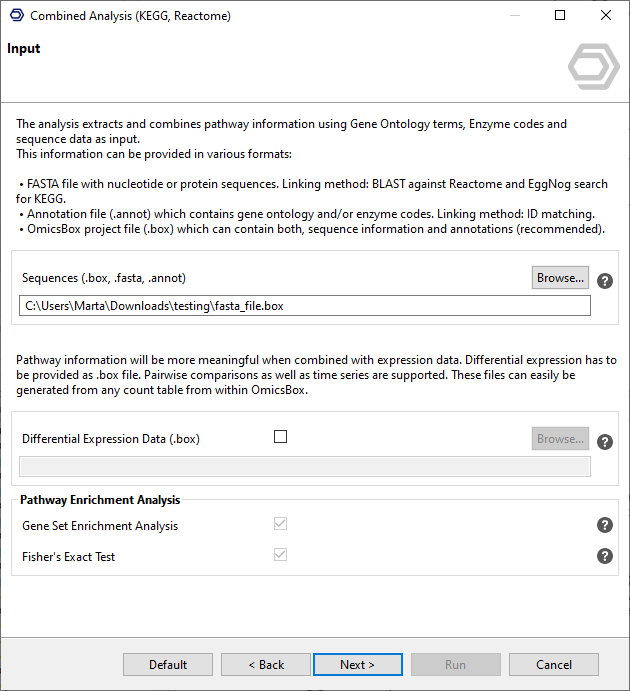
Task: Show help for Gene Set Enrichment Analysis
Action: 605,525
